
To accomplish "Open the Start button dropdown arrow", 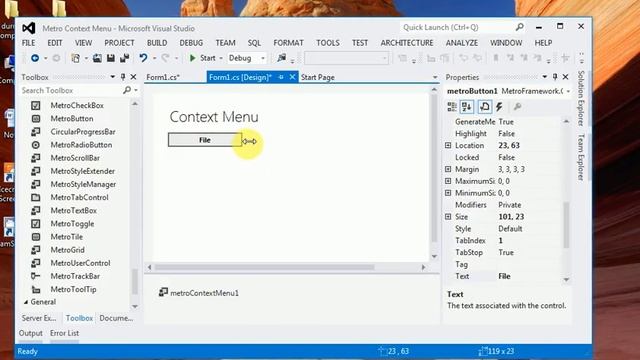I will 220,58.
